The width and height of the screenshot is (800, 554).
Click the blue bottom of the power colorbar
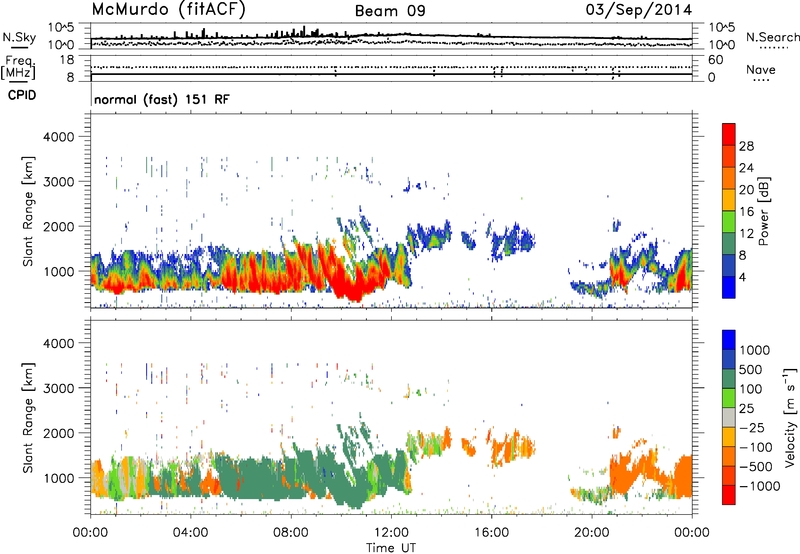click(x=729, y=287)
